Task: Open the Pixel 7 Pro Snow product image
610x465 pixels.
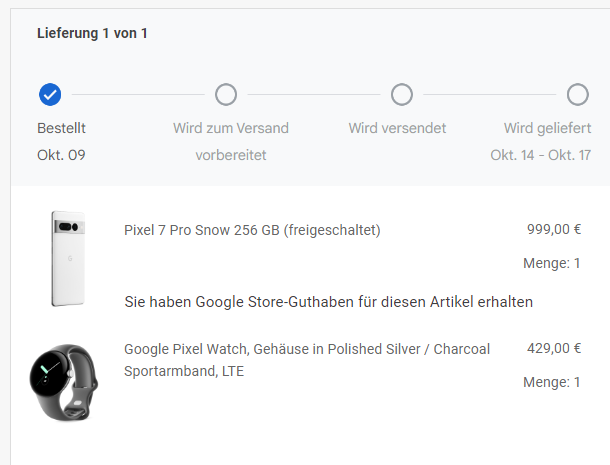Action: click(x=68, y=258)
